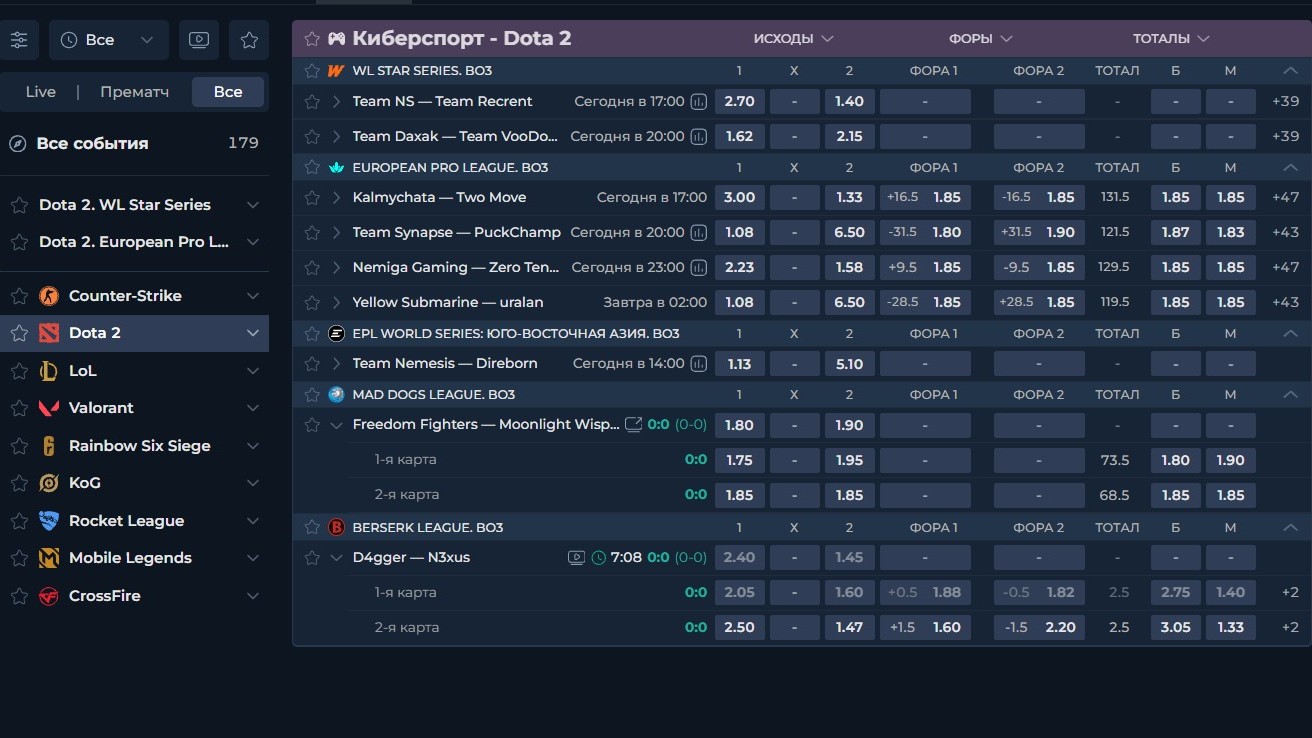Switch to the Live tab
Screen dimensions: 1312x738
click(x=41, y=92)
